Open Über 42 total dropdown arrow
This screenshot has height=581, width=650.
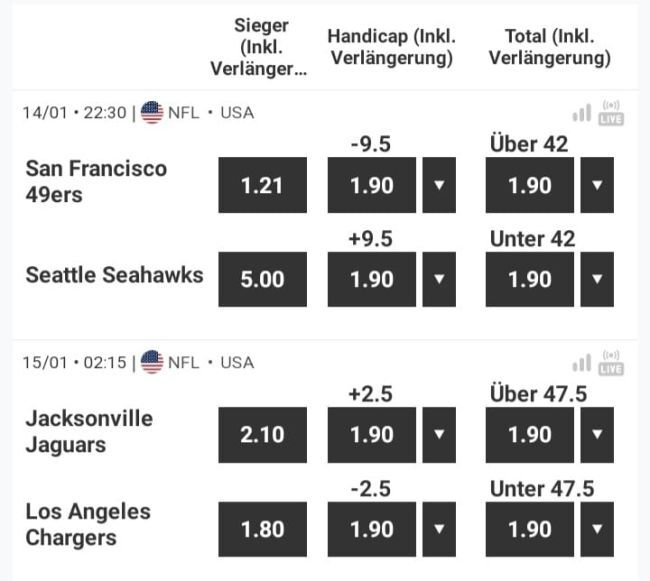597,185
